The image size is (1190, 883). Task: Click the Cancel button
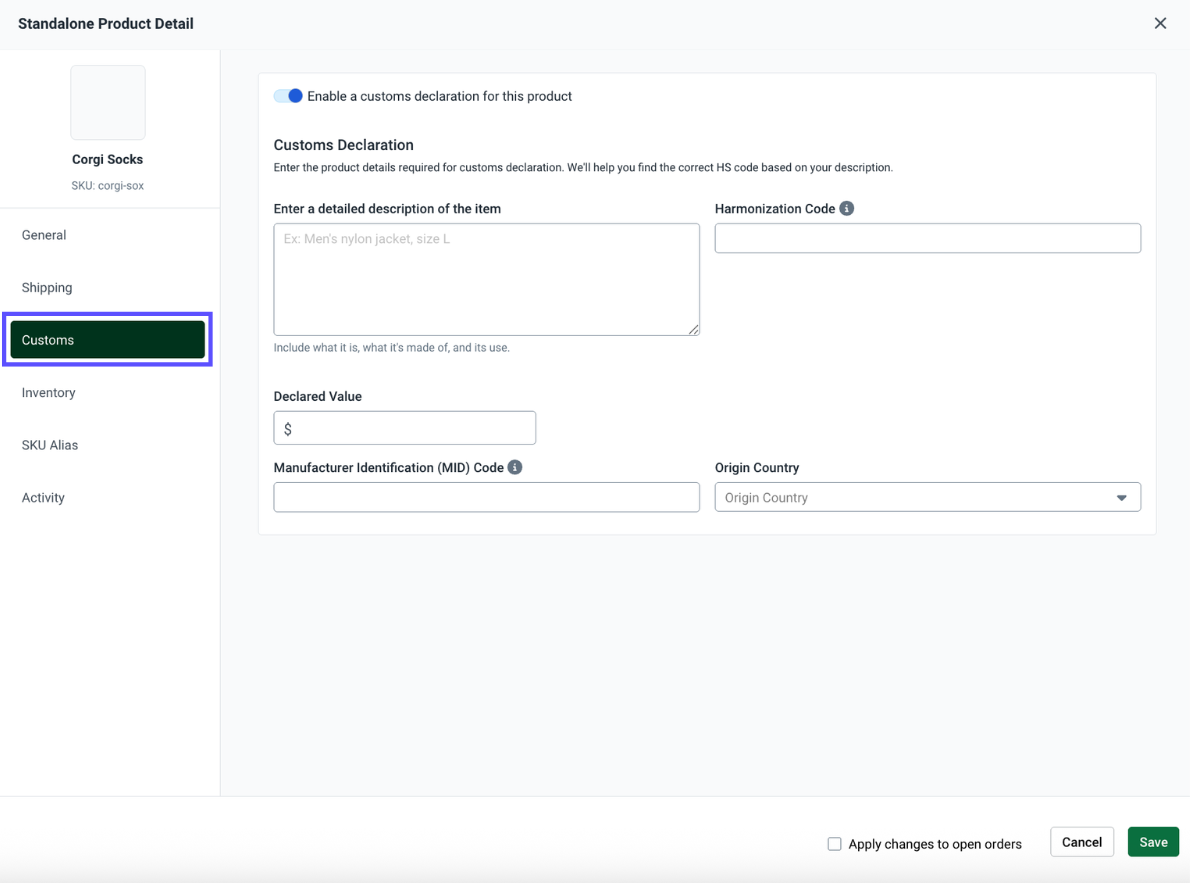1081,842
